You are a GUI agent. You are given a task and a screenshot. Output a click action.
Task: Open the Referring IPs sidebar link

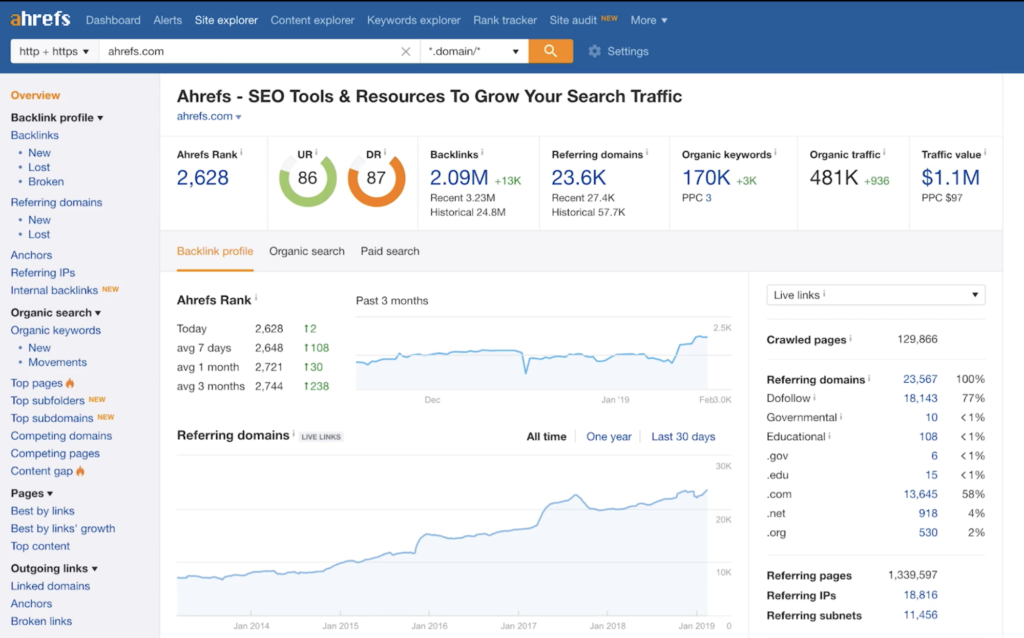pyautogui.click(x=42, y=272)
